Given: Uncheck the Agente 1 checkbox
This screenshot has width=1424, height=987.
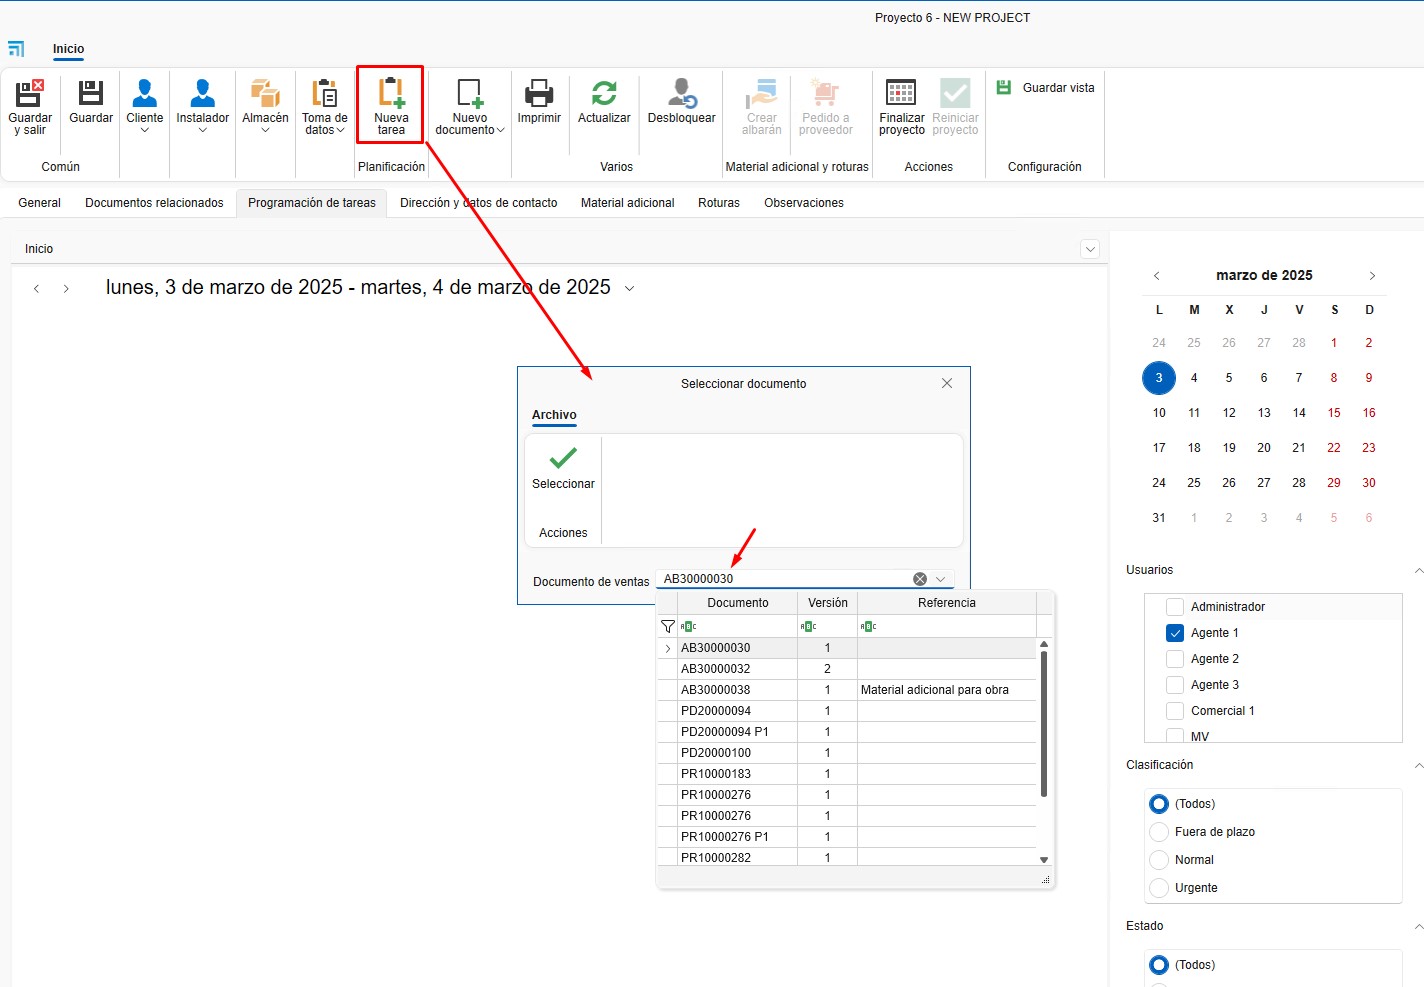Looking at the screenshot, I should 1175,633.
